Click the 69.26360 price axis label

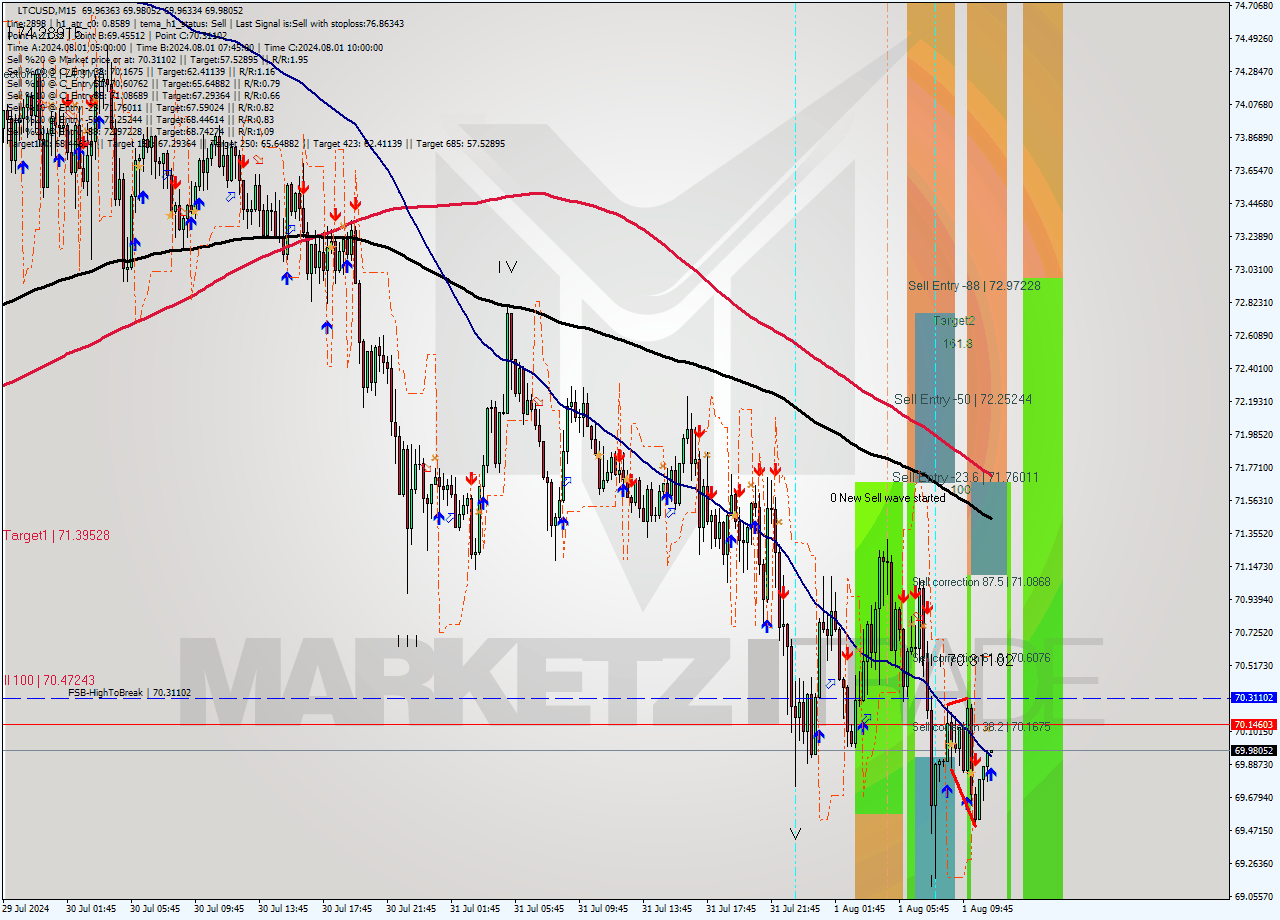(x=1253, y=863)
